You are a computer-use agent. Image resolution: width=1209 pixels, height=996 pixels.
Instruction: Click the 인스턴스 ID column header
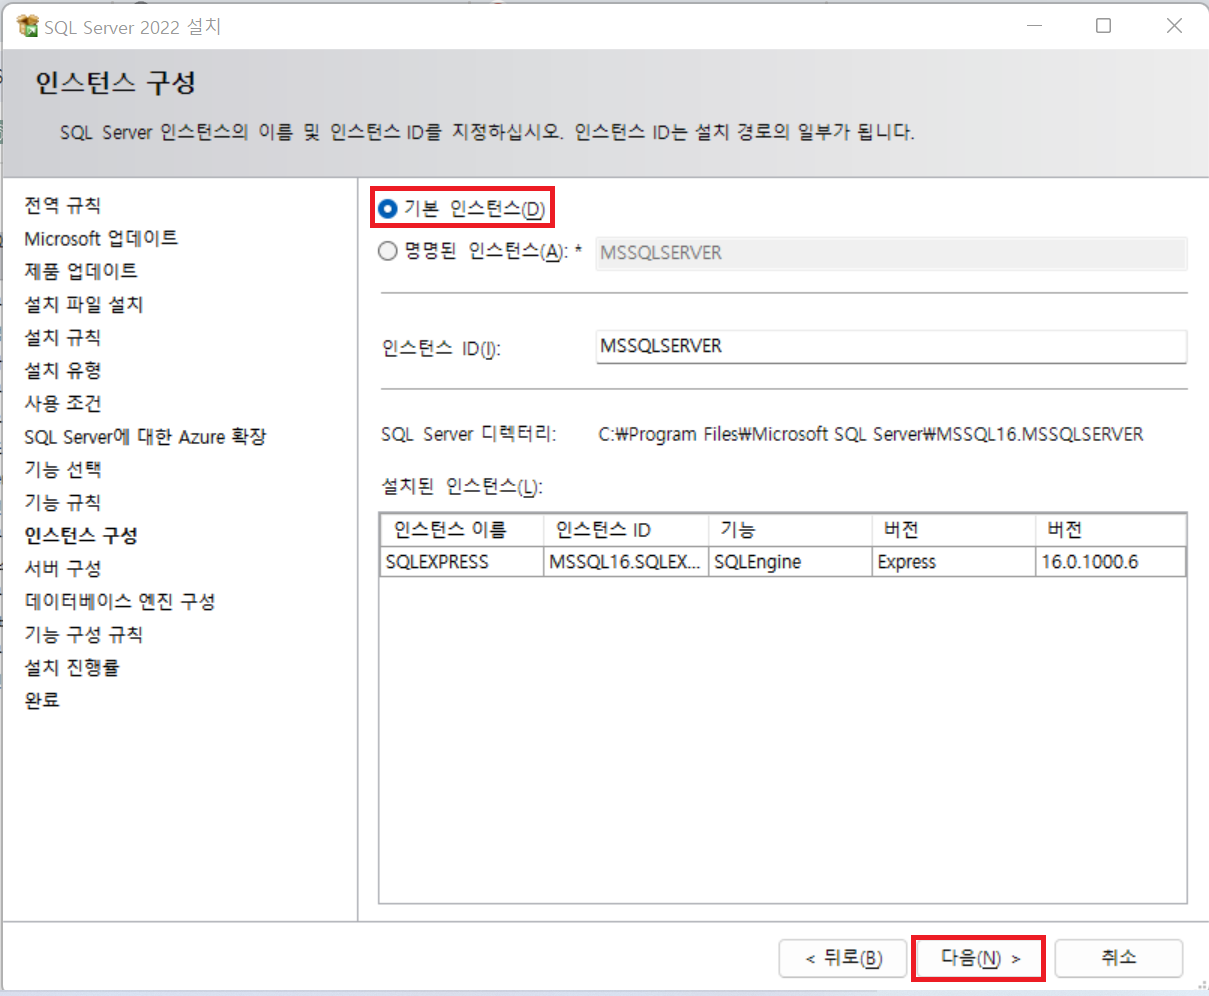click(626, 530)
